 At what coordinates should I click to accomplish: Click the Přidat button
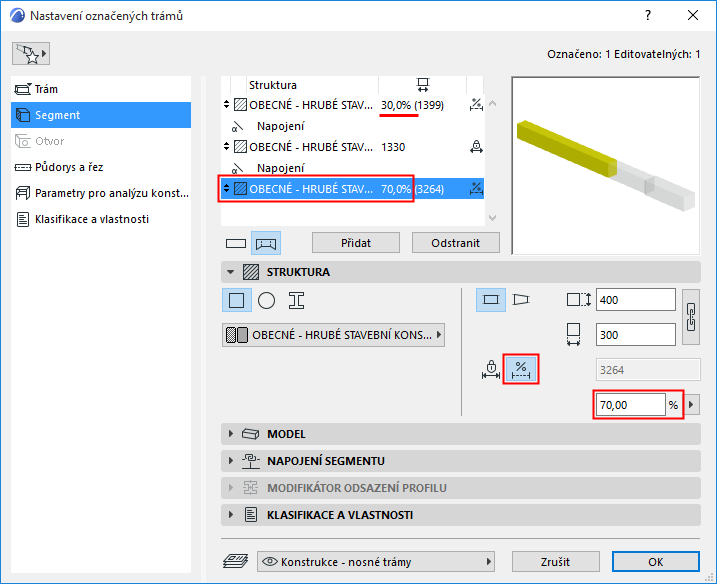pos(356,243)
